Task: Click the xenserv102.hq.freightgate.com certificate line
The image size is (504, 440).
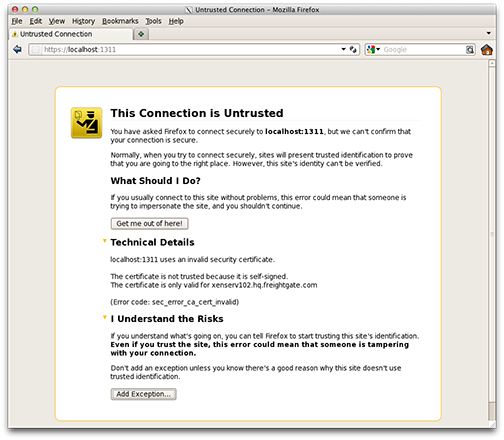Action: coord(214,285)
